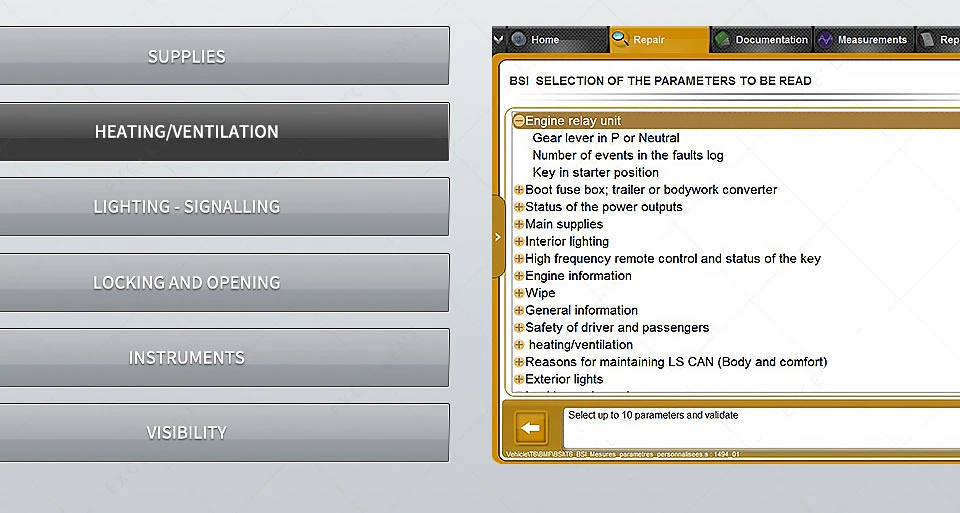Click the BSI selection of parameters heading
Screen dimensions: 960x513
tap(660, 81)
